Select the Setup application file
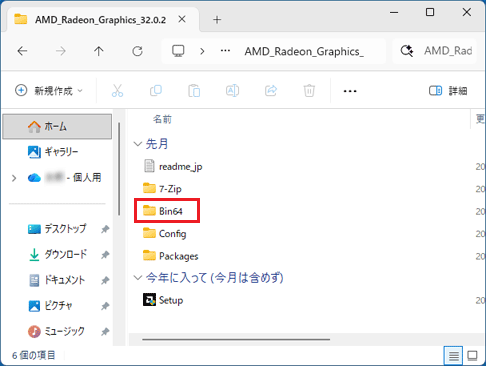 (x=163, y=300)
